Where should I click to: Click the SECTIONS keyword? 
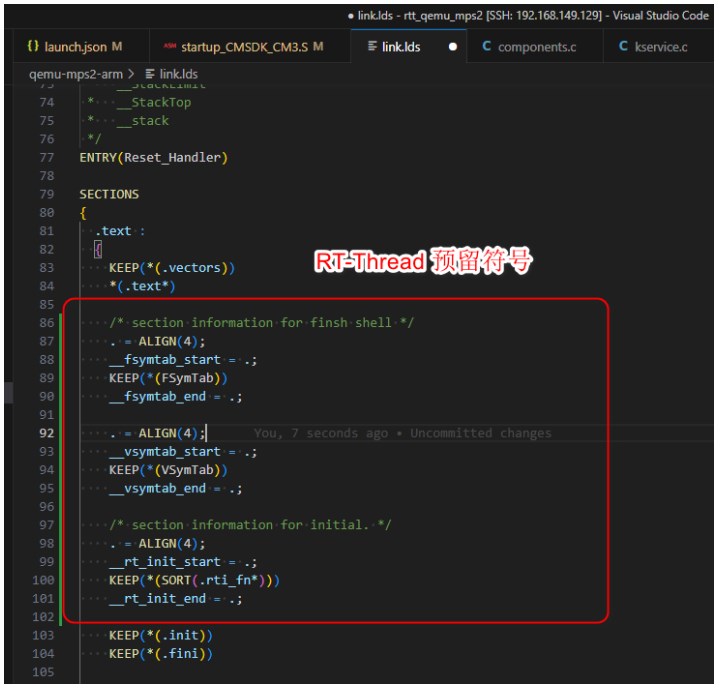(x=109, y=194)
